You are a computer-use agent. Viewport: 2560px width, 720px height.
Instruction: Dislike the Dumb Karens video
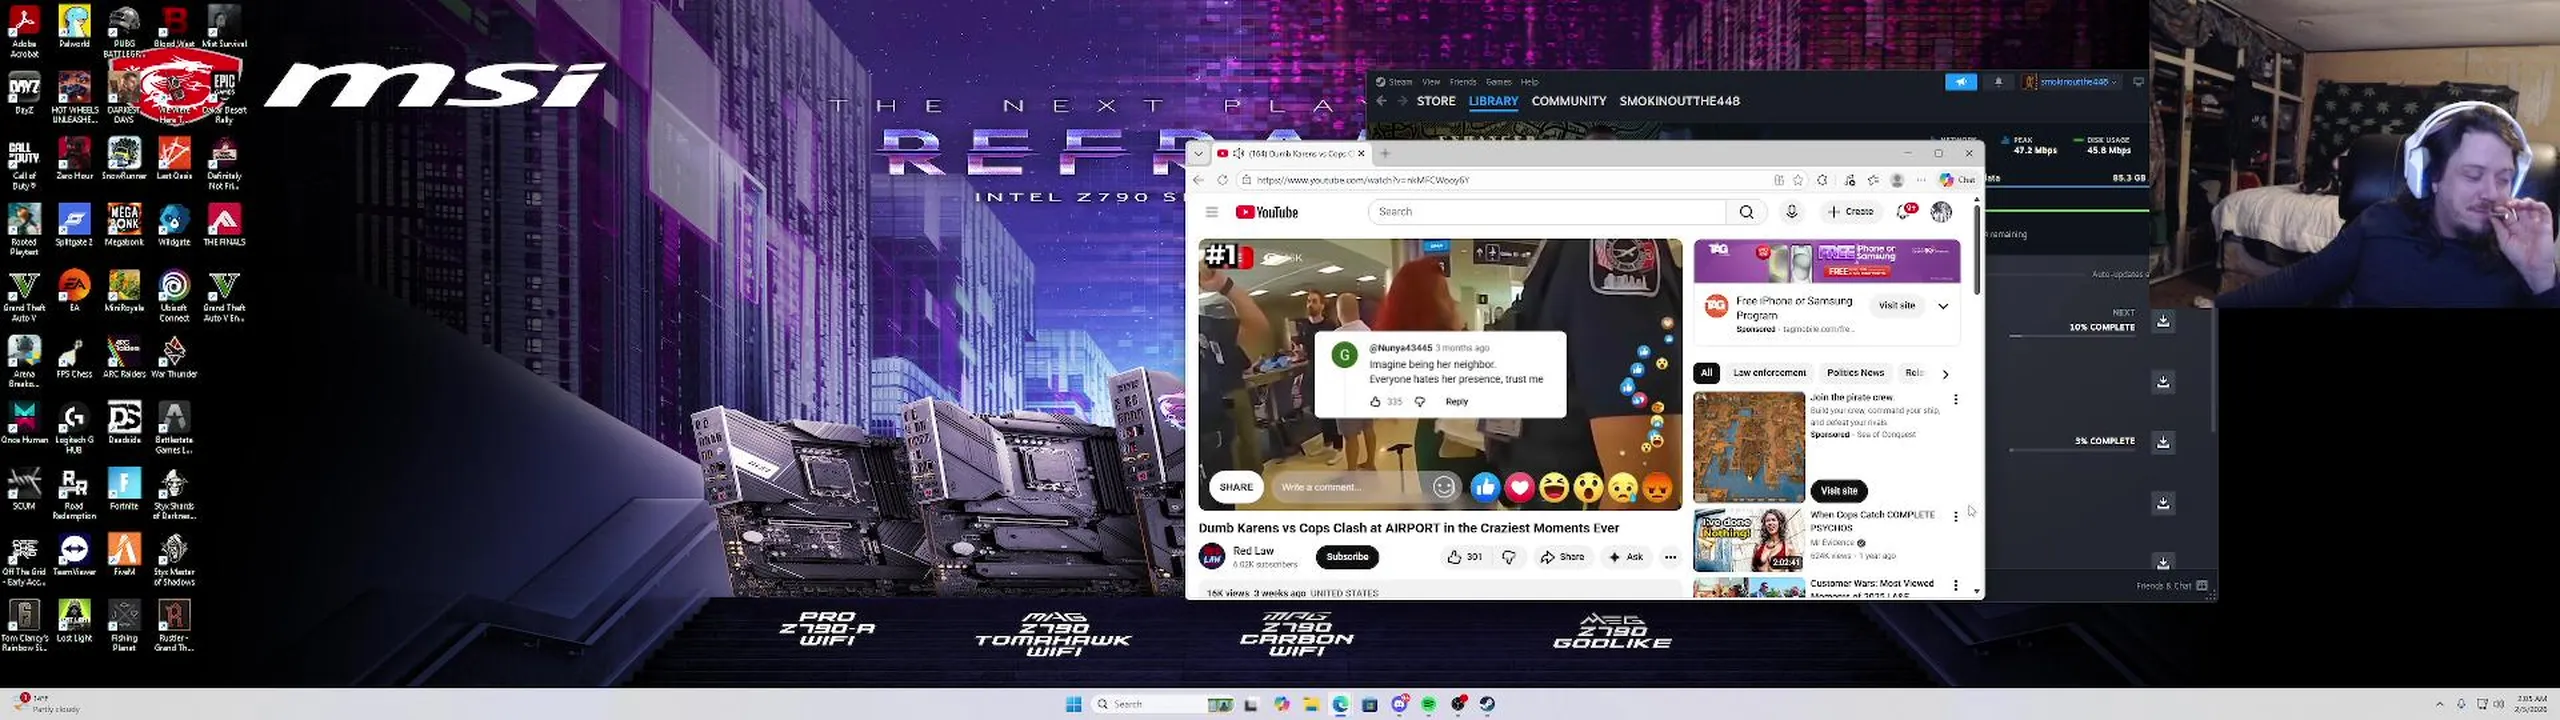tap(1509, 557)
